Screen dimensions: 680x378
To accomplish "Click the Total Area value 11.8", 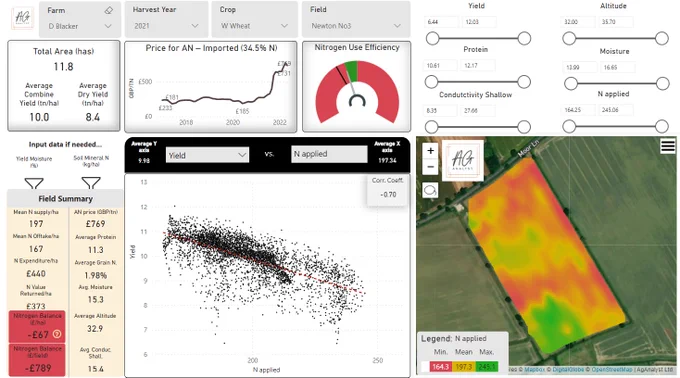I will coord(63,67).
